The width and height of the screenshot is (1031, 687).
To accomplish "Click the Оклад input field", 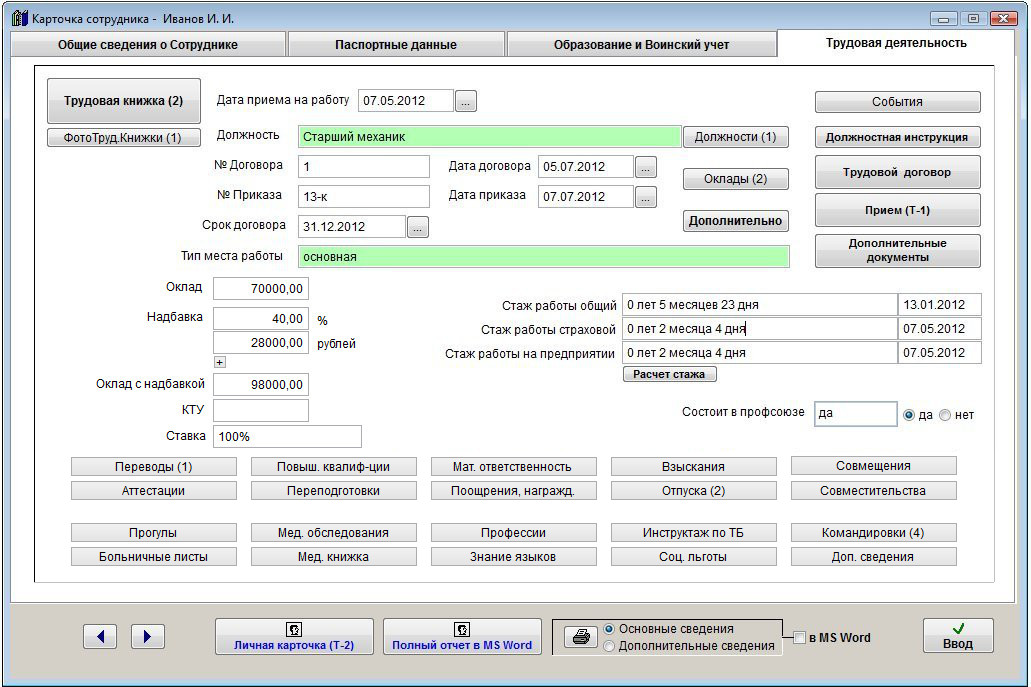I will click(x=261, y=289).
